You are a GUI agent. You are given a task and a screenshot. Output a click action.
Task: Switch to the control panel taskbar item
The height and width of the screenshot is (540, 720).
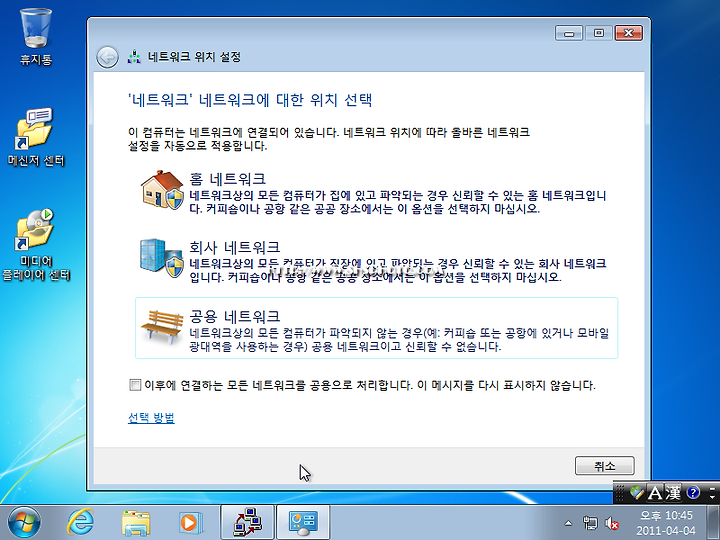pos(303,523)
